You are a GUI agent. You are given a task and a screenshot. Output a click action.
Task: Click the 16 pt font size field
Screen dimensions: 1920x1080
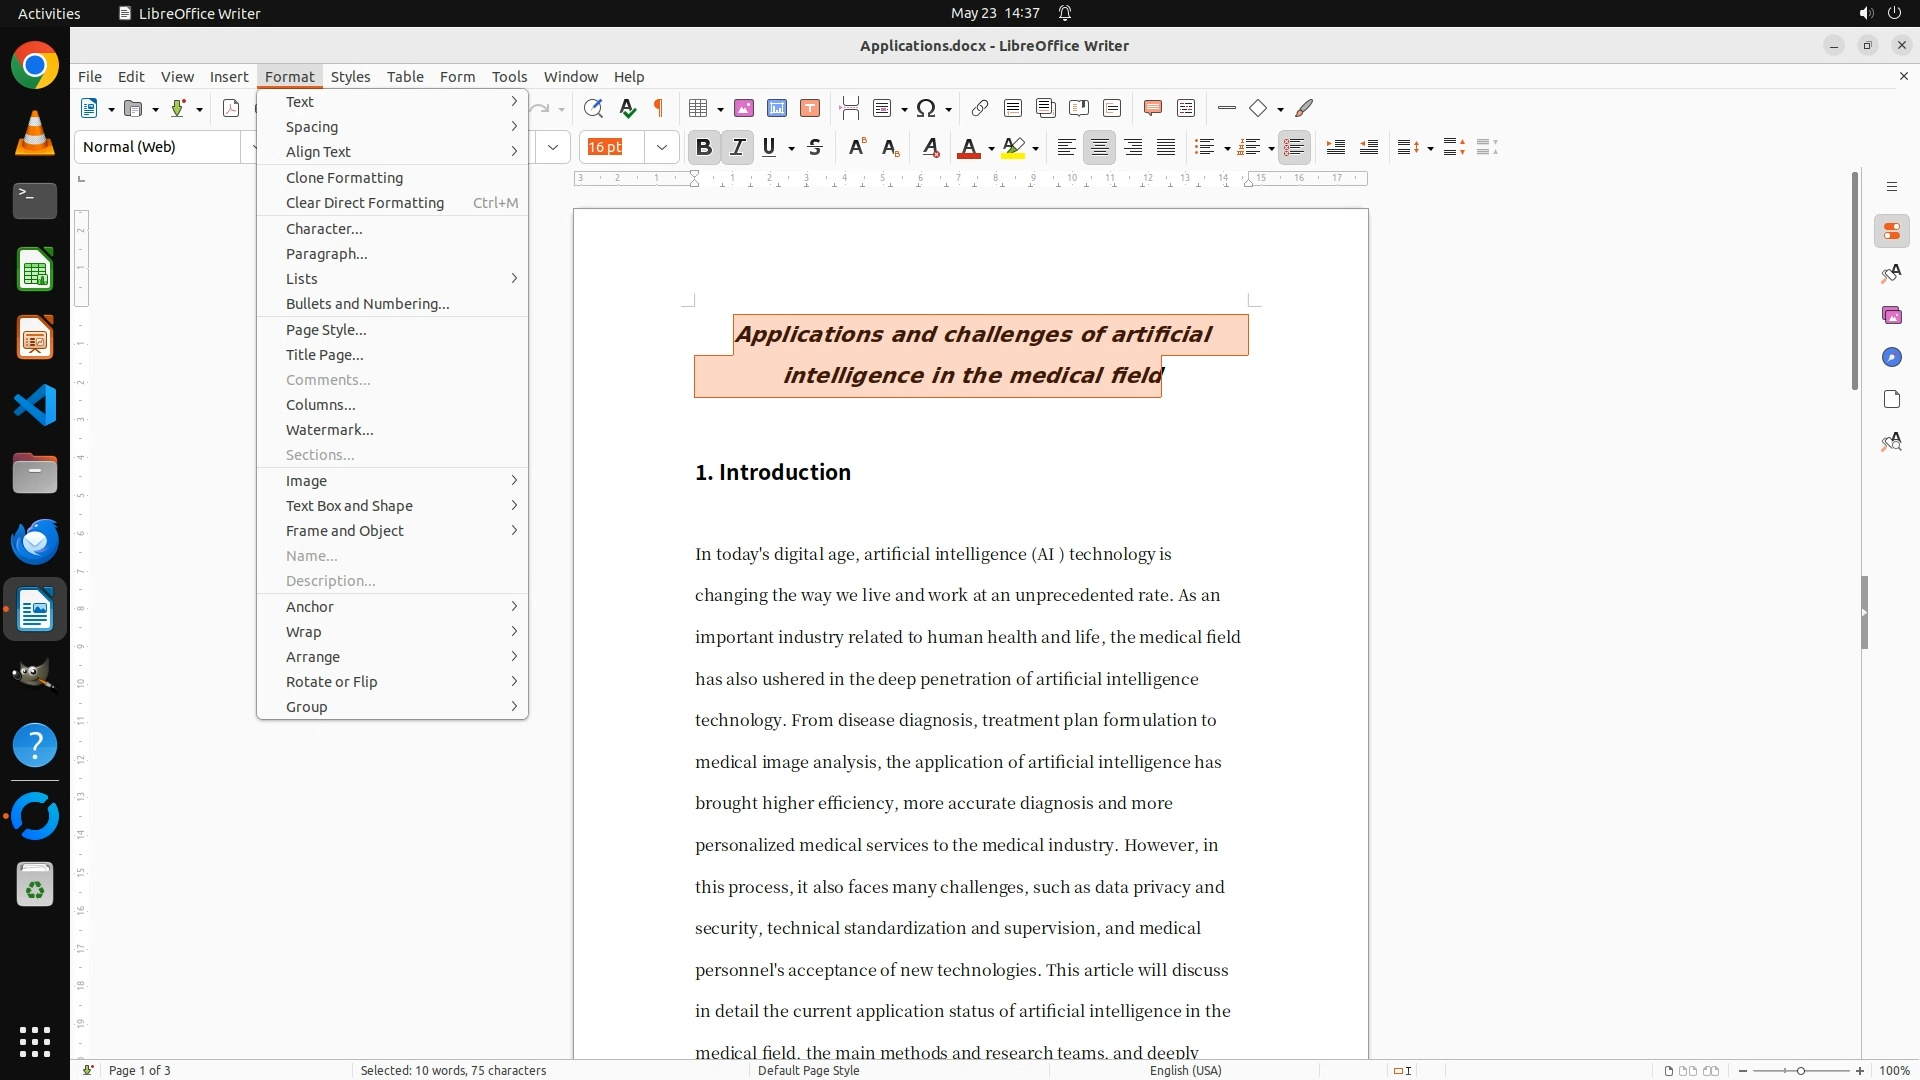point(612,147)
